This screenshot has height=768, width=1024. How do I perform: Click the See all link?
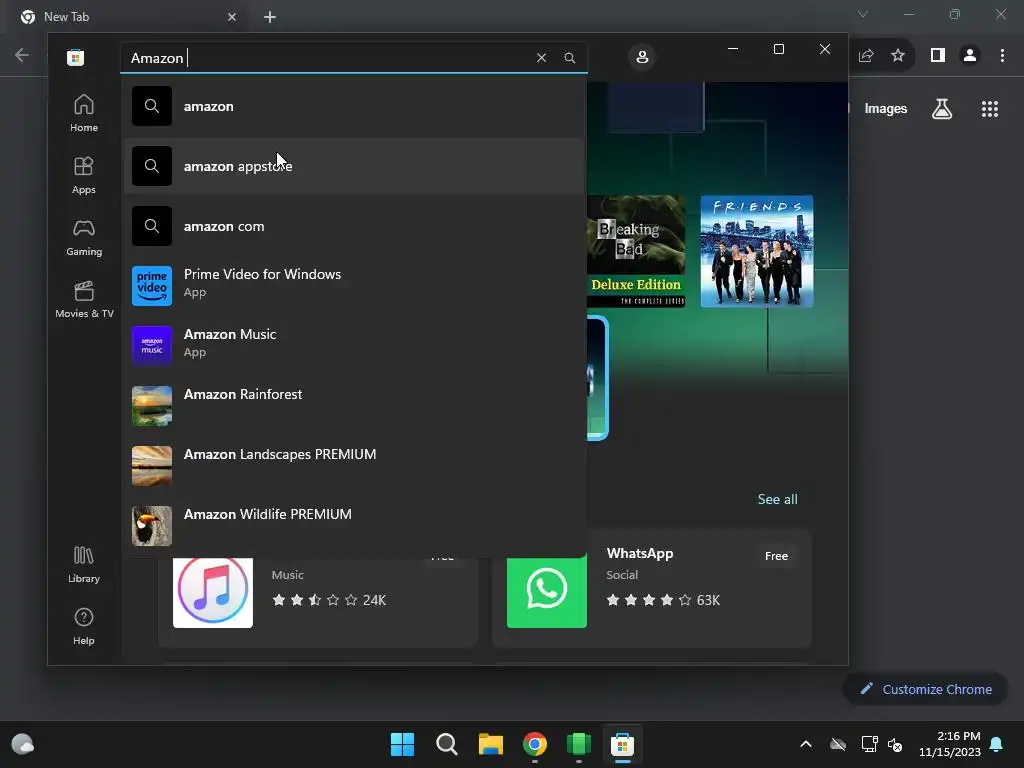point(777,499)
